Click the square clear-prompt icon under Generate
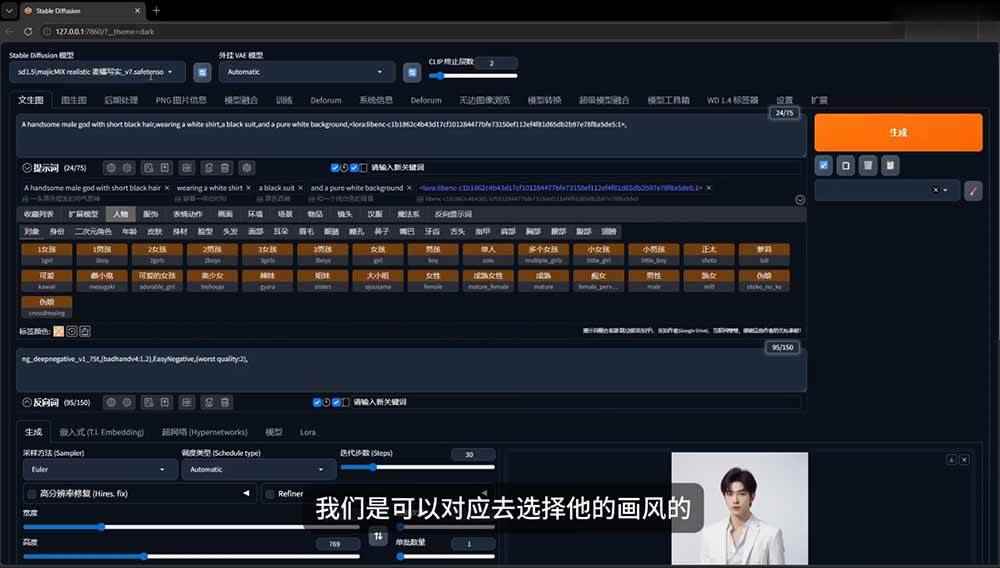 [846, 165]
